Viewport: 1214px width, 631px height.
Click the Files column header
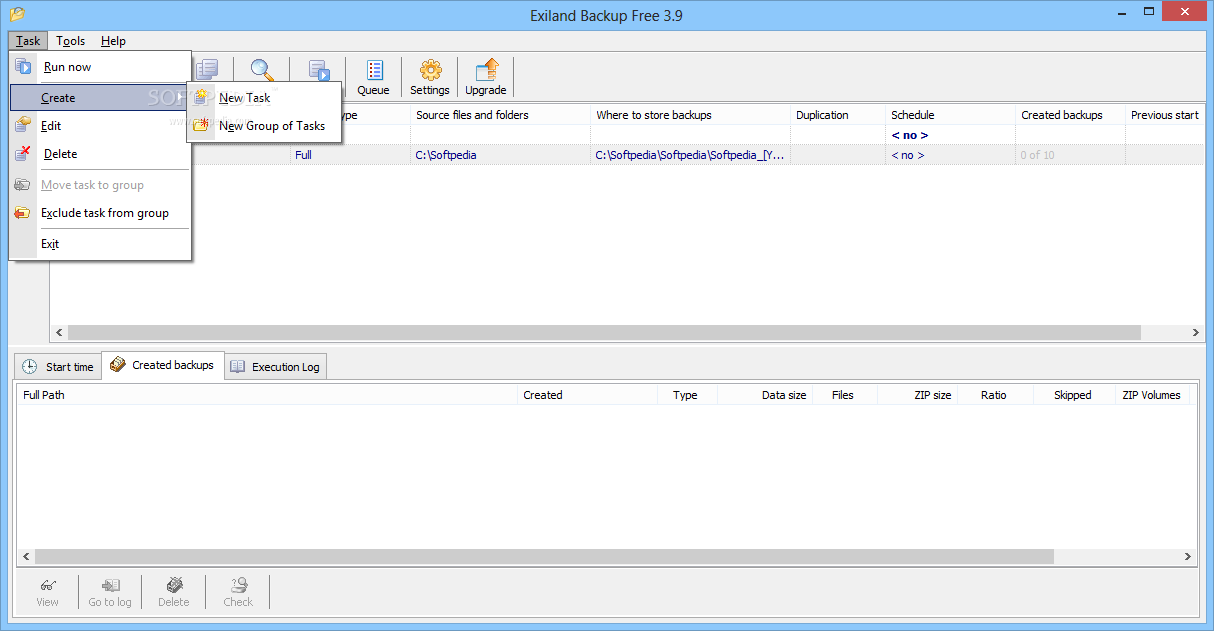coord(845,395)
